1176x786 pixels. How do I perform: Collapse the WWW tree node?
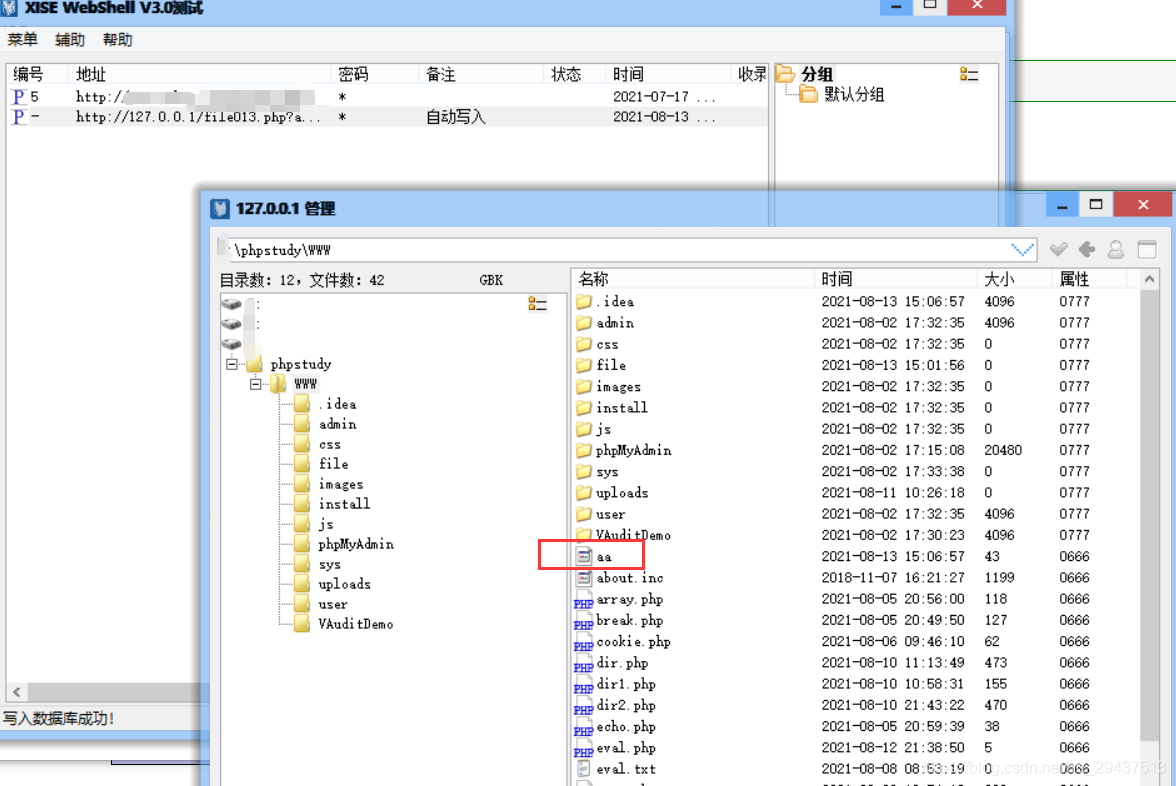(256, 384)
